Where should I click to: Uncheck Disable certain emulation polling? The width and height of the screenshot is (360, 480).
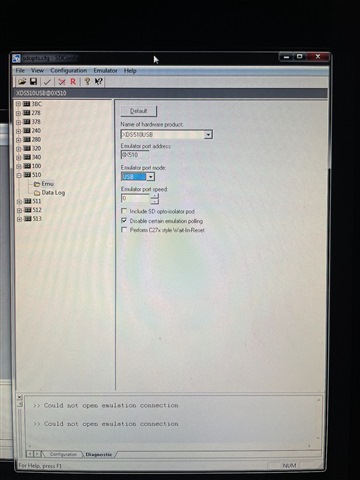[x=124, y=221]
